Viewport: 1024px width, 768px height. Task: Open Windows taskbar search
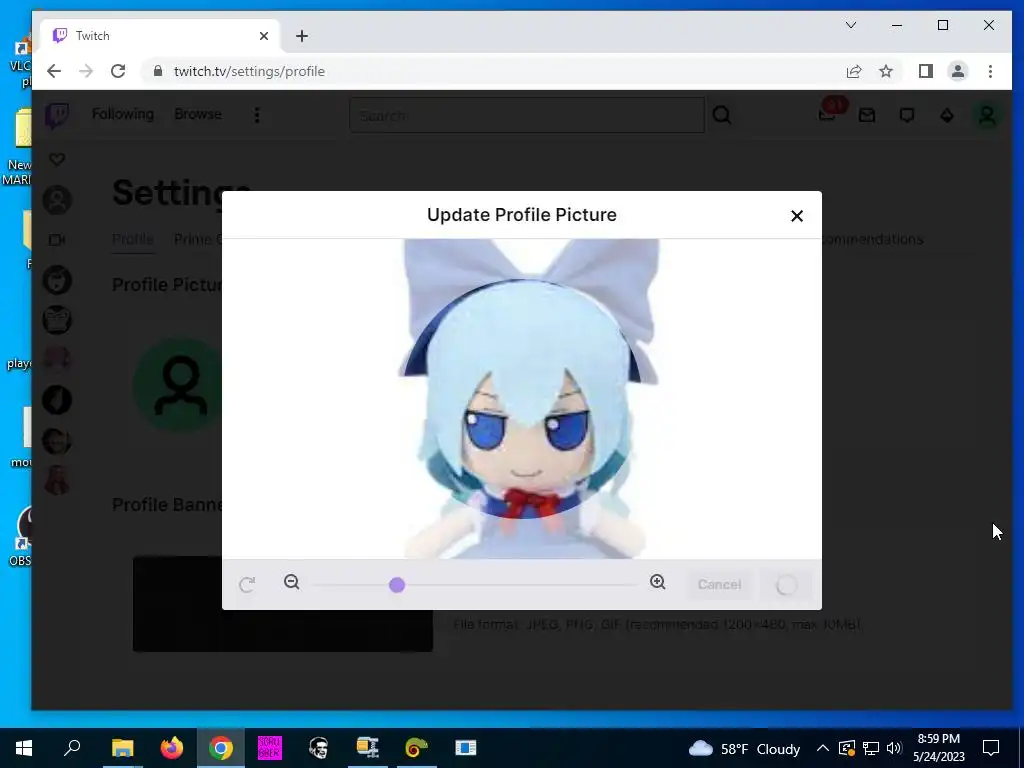[x=72, y=748]
